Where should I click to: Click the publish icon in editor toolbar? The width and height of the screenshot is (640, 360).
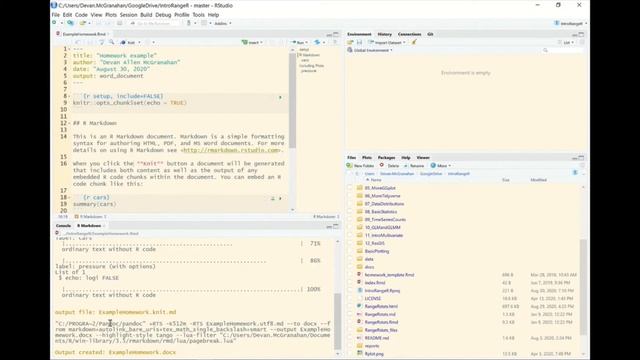[317, 42]
